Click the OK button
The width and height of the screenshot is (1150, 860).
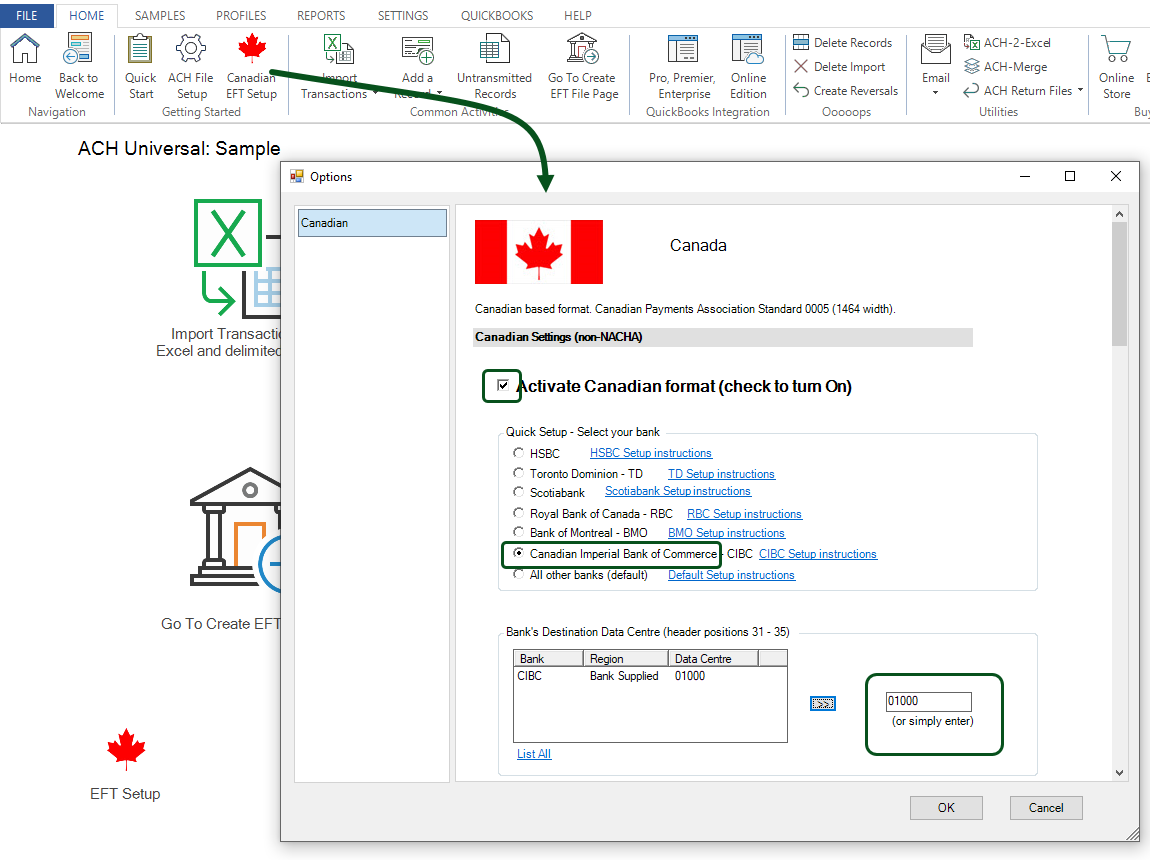click(x=945, y=808)
